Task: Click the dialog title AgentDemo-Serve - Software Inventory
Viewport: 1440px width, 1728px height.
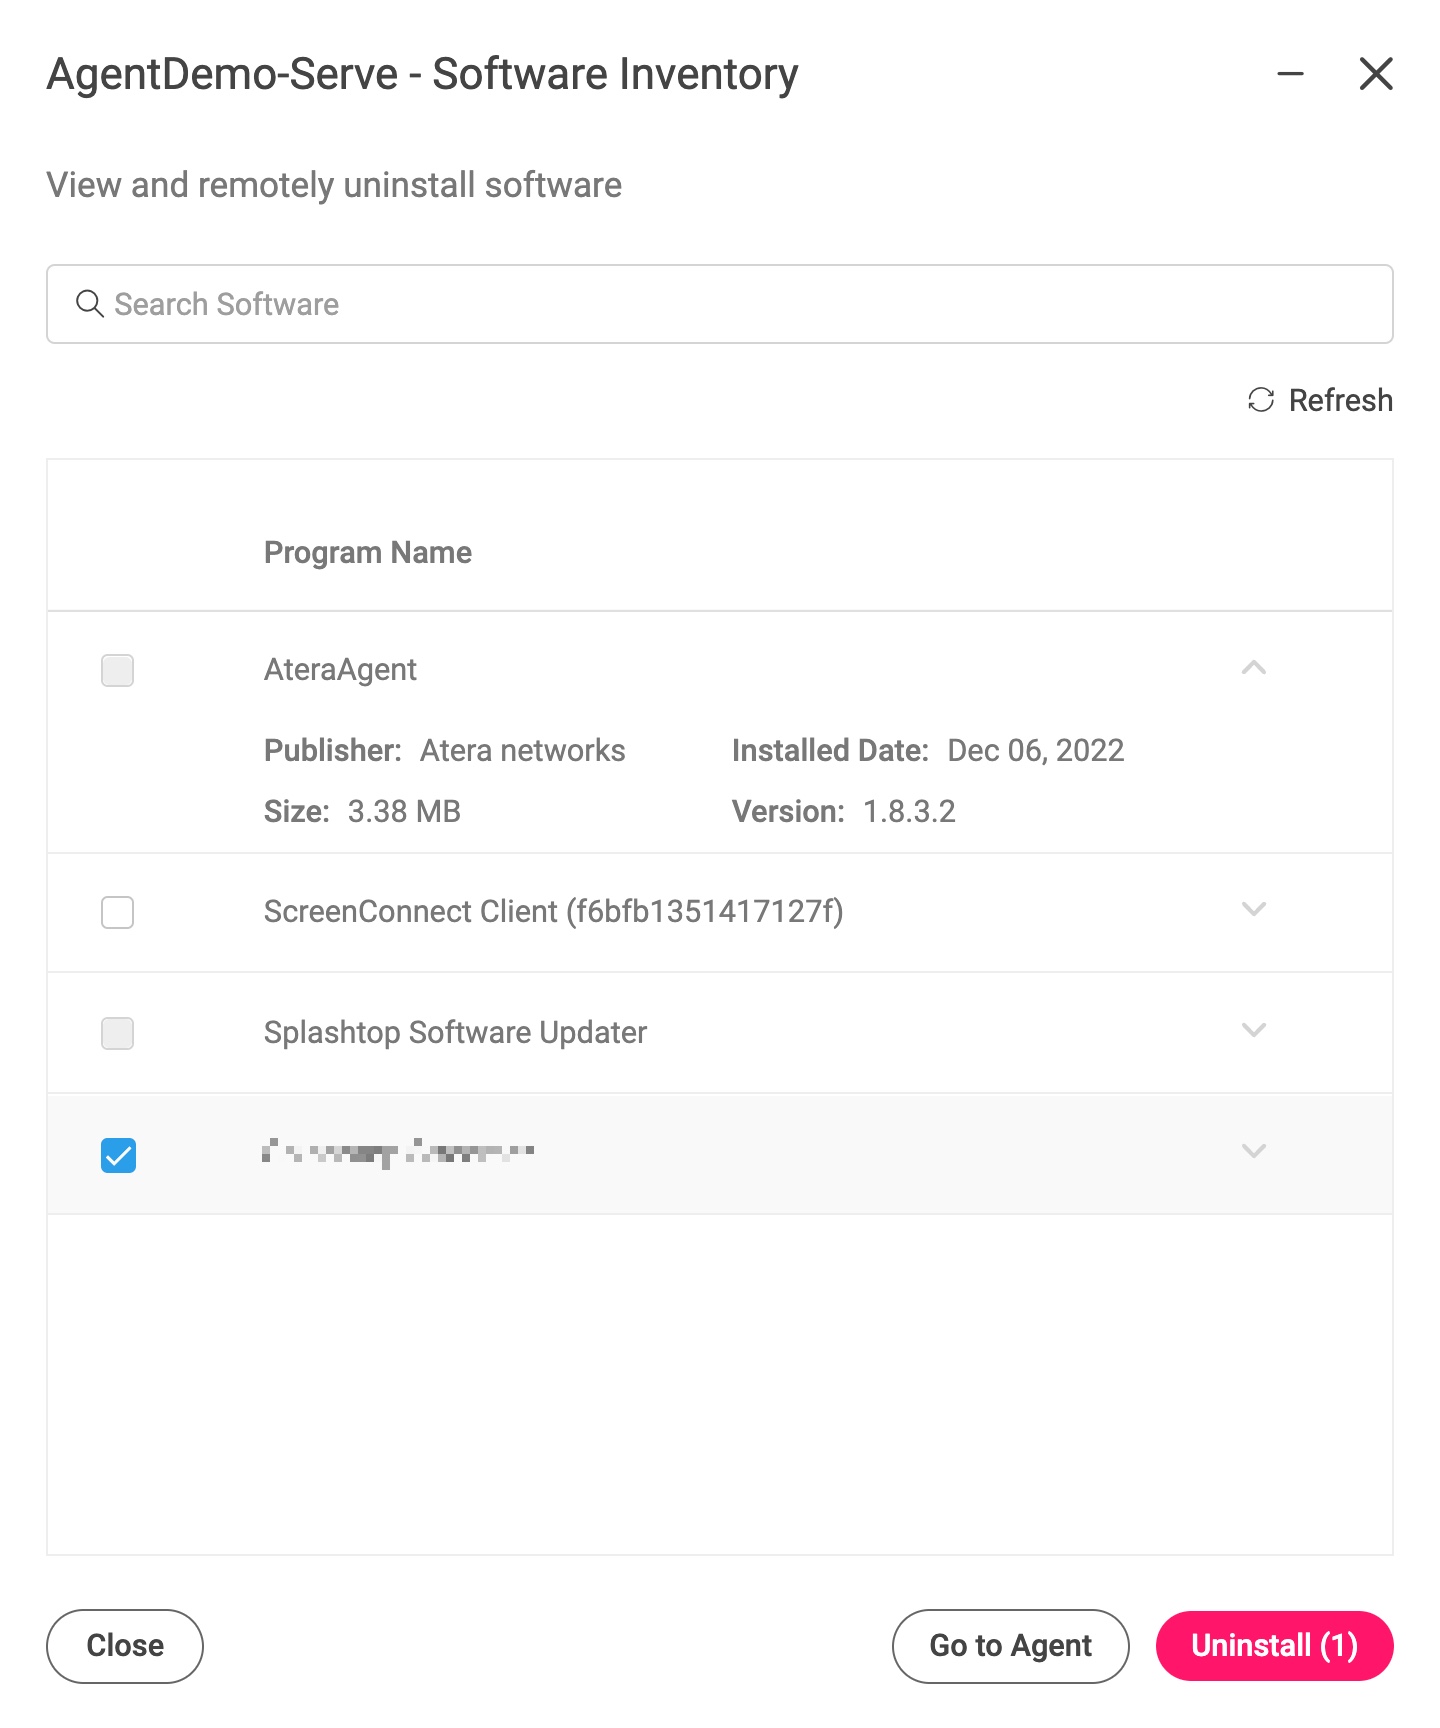Action: [422, 74]
